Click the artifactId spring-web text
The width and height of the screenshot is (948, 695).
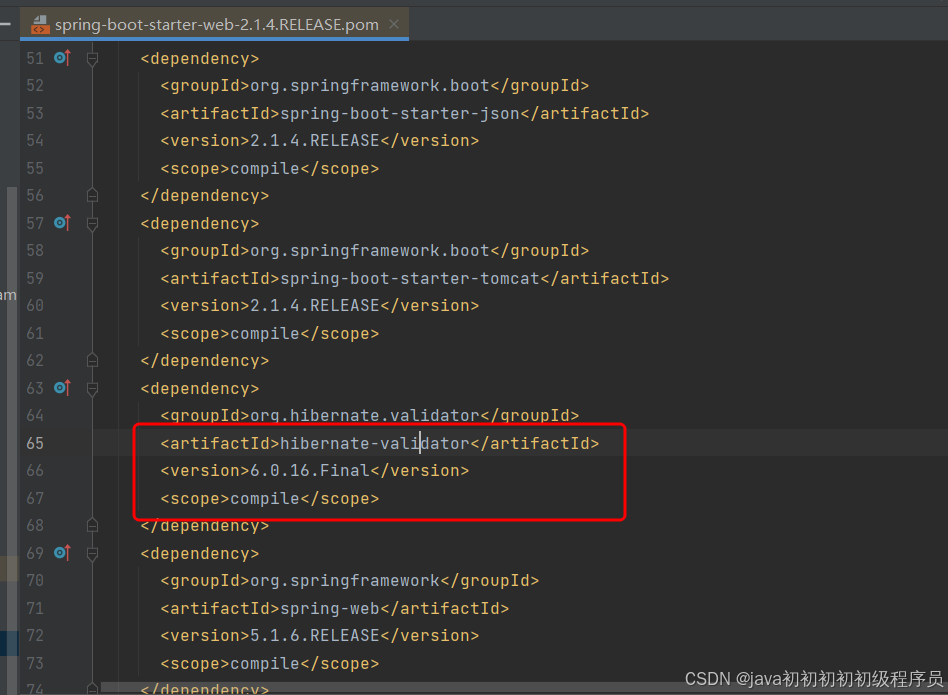330,609
